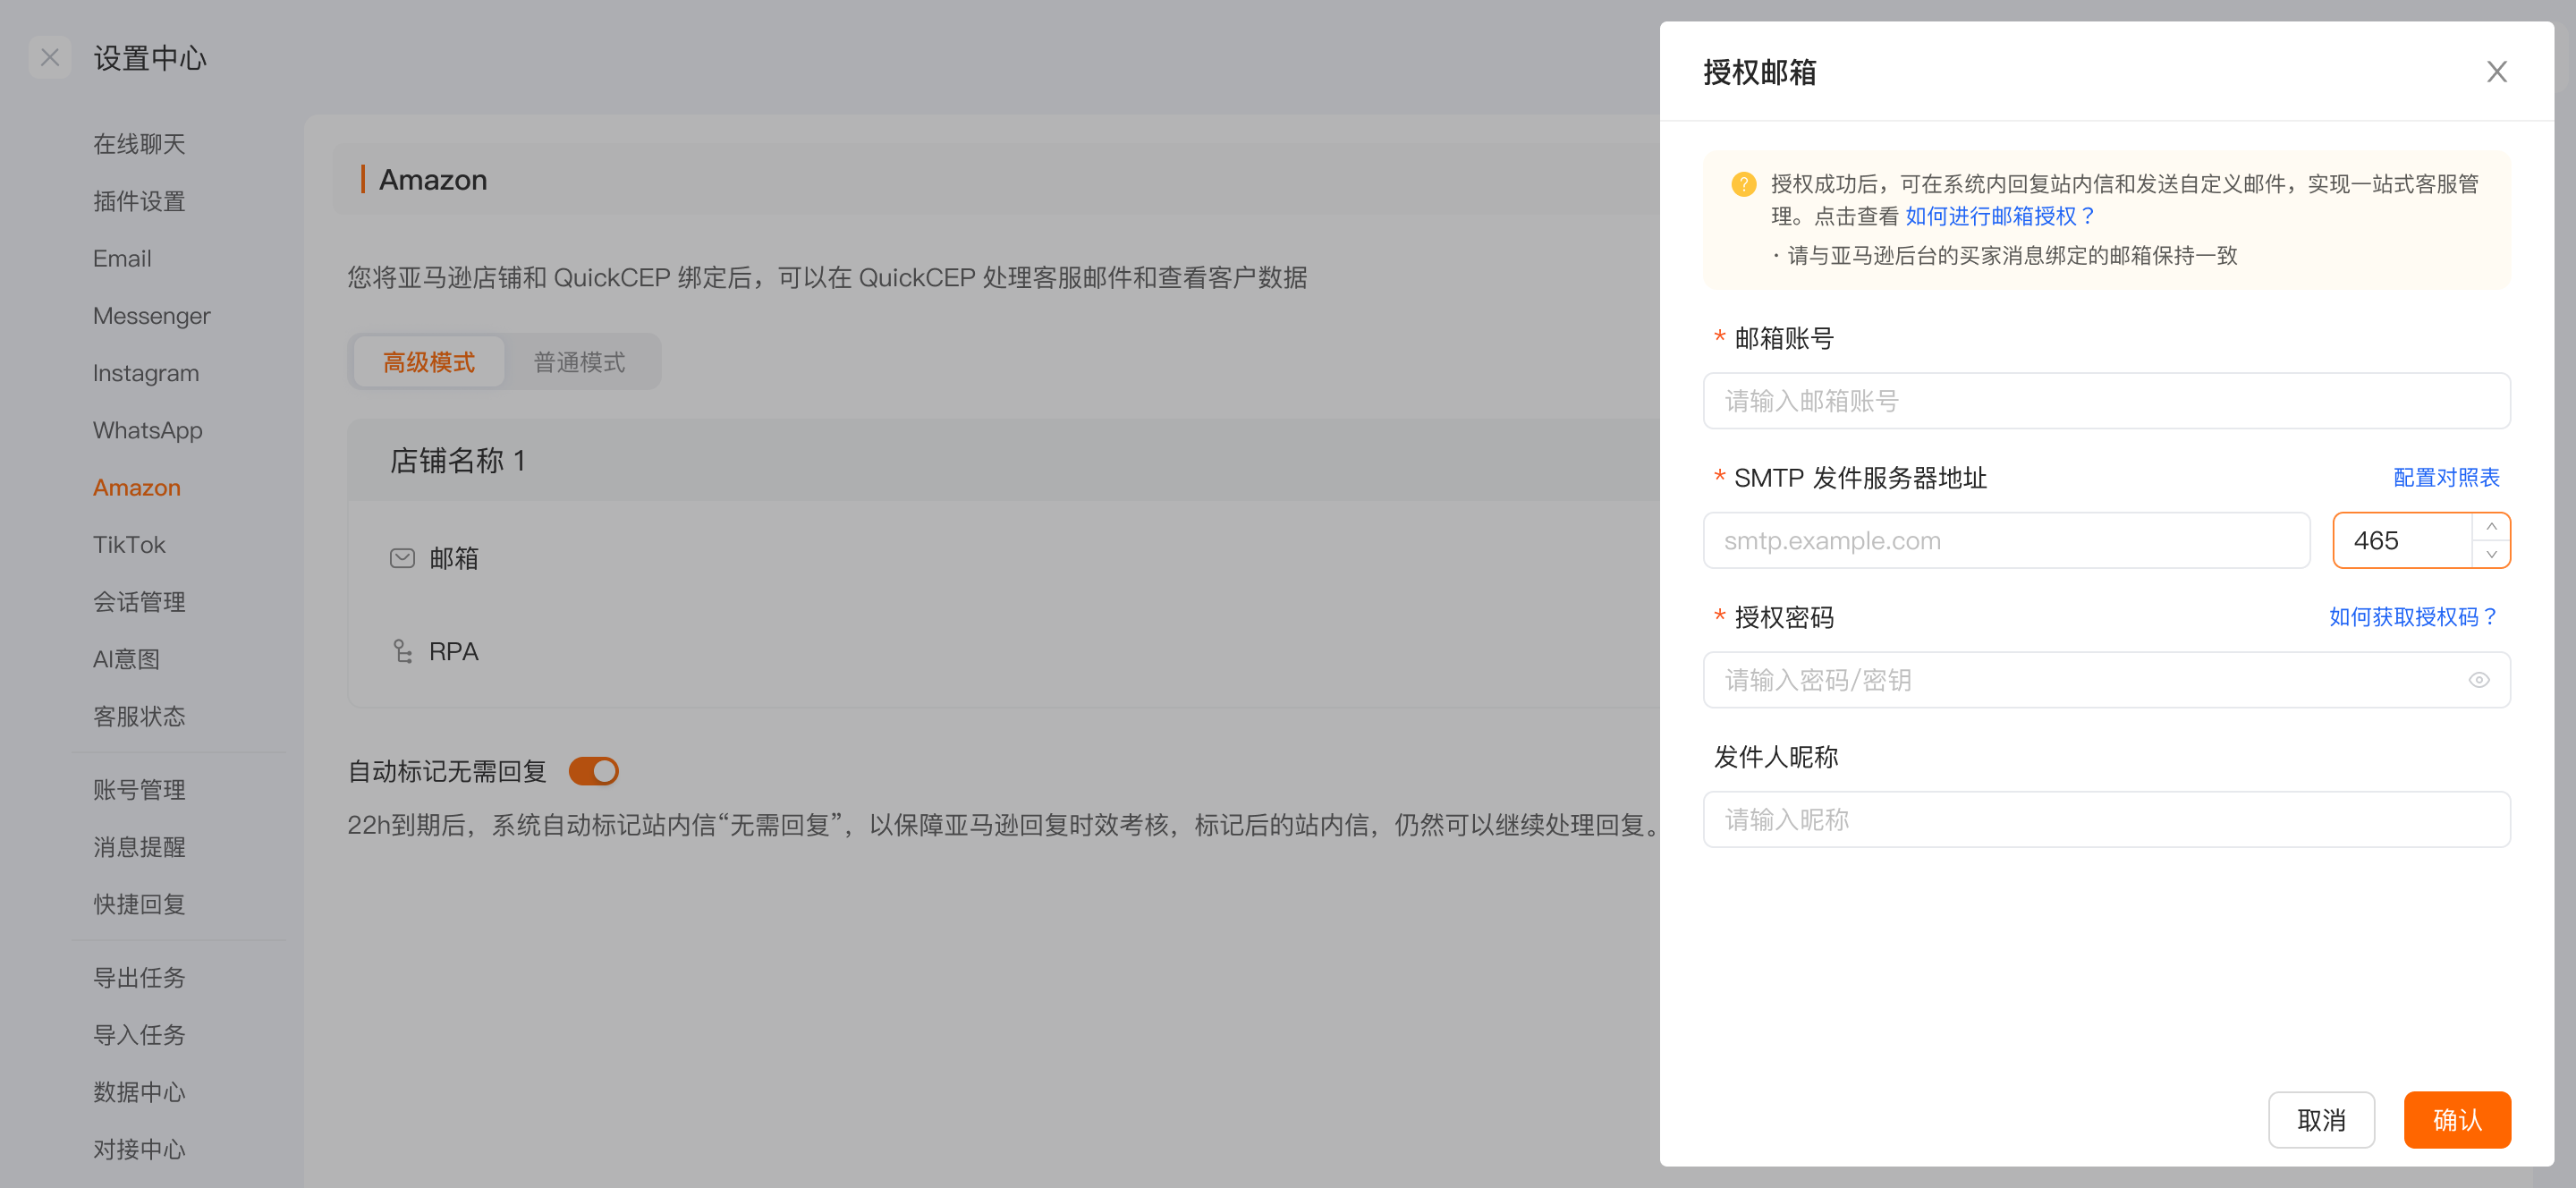The image size is (2576, 1188).
Task: Open 数据中心 in sidebar
Action: (139, 1092)
